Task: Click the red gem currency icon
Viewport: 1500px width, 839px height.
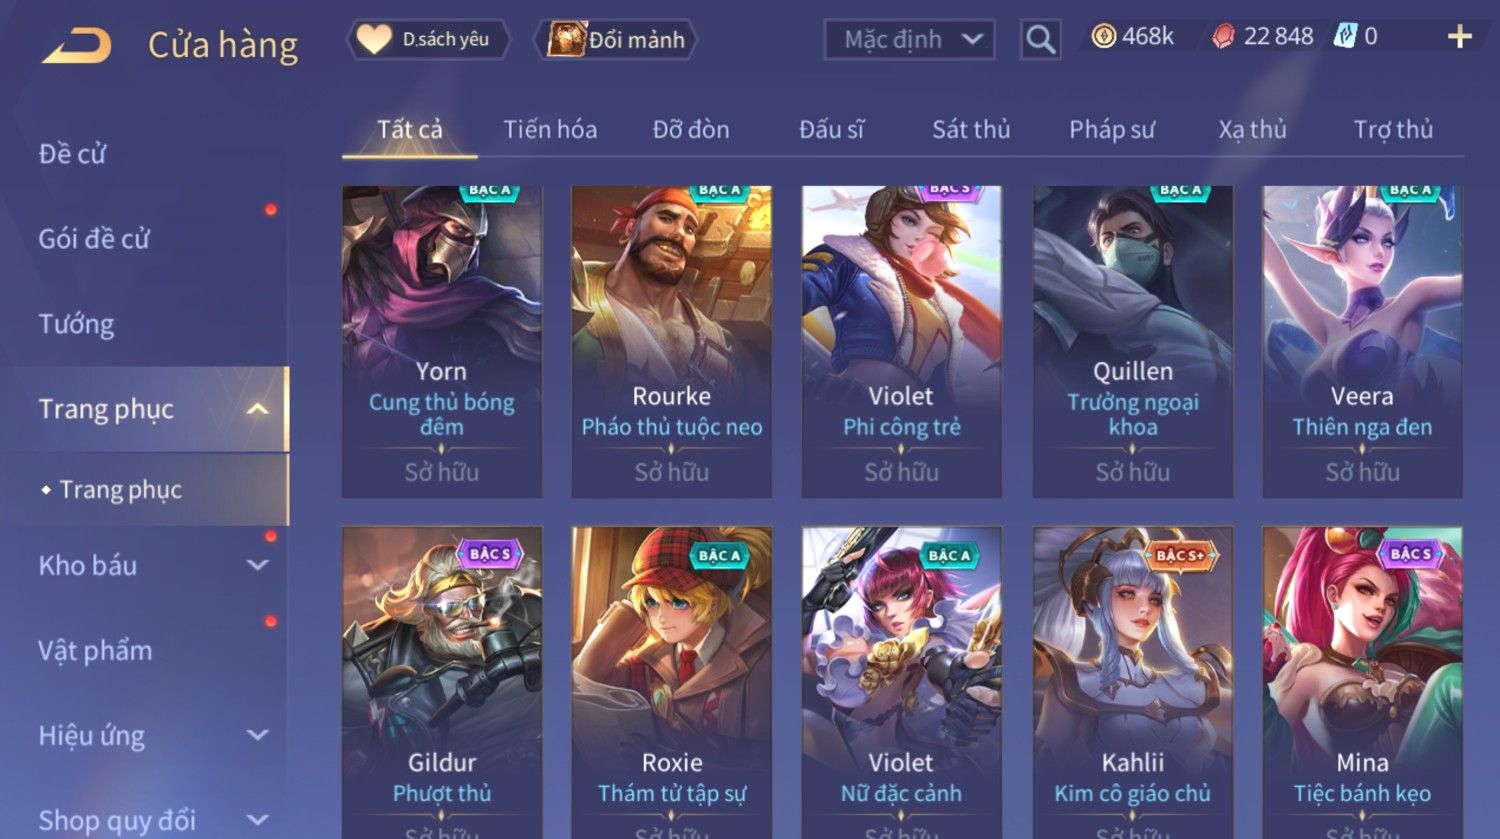Action: 1223,37
